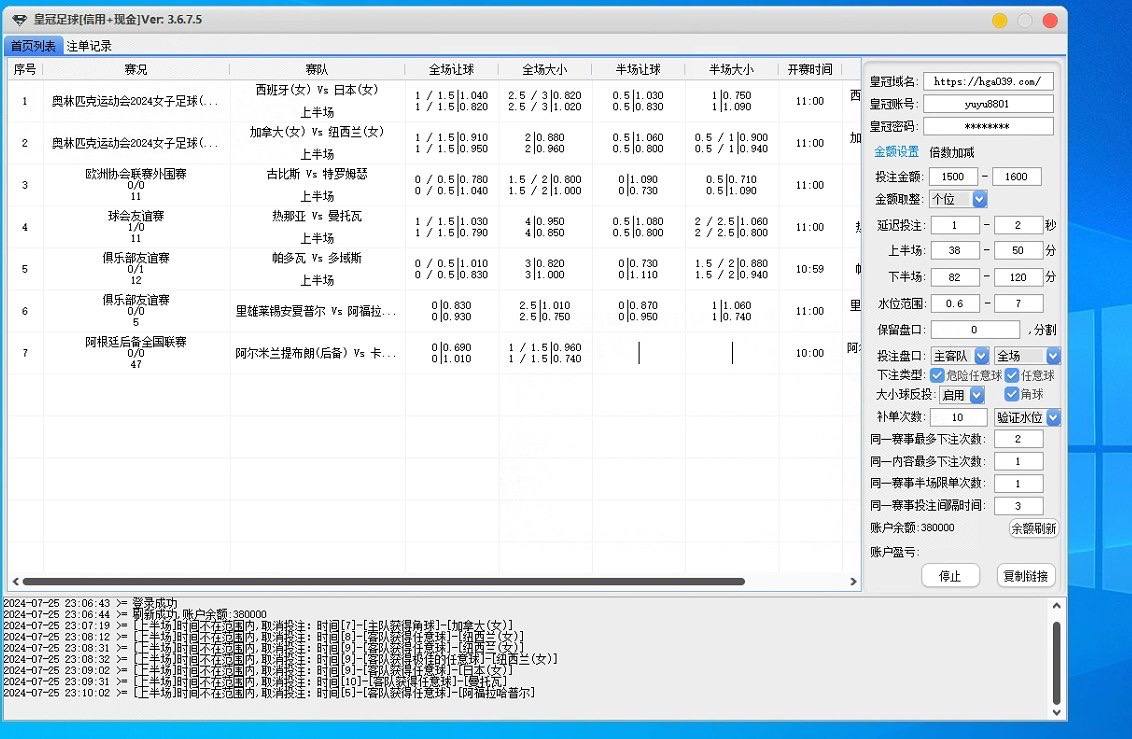Open the 主客队 dropdown for 投注盘口
This screenshot has width=1132, height=739.
tap(959, 356)
